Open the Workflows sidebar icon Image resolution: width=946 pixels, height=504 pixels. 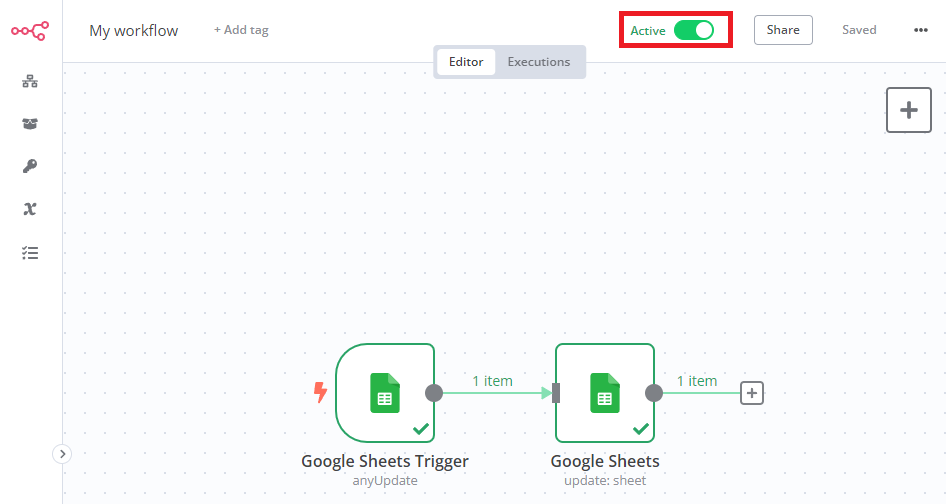coord(30,81)
